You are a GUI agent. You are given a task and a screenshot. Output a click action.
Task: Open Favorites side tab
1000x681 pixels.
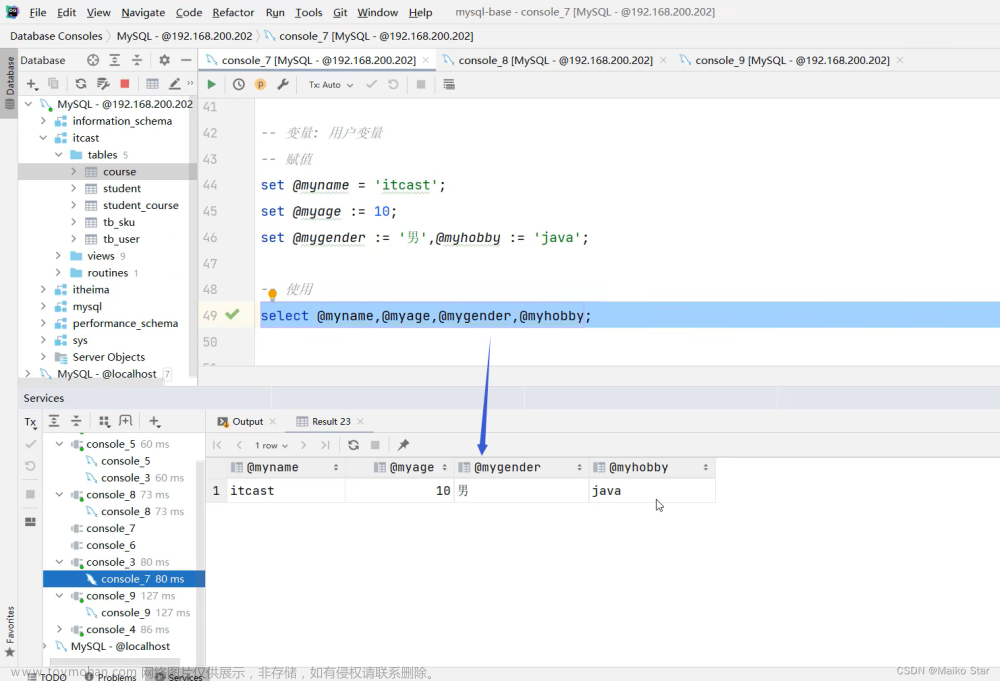pos(10,631)
